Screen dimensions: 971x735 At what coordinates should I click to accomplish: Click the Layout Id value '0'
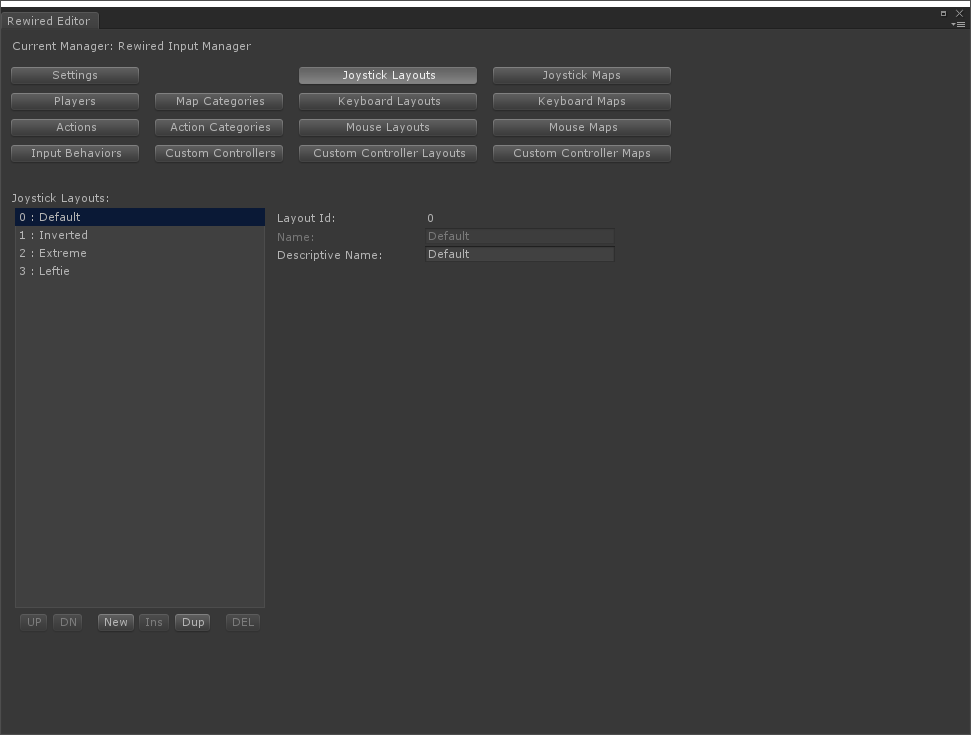[x=430, y=218]
